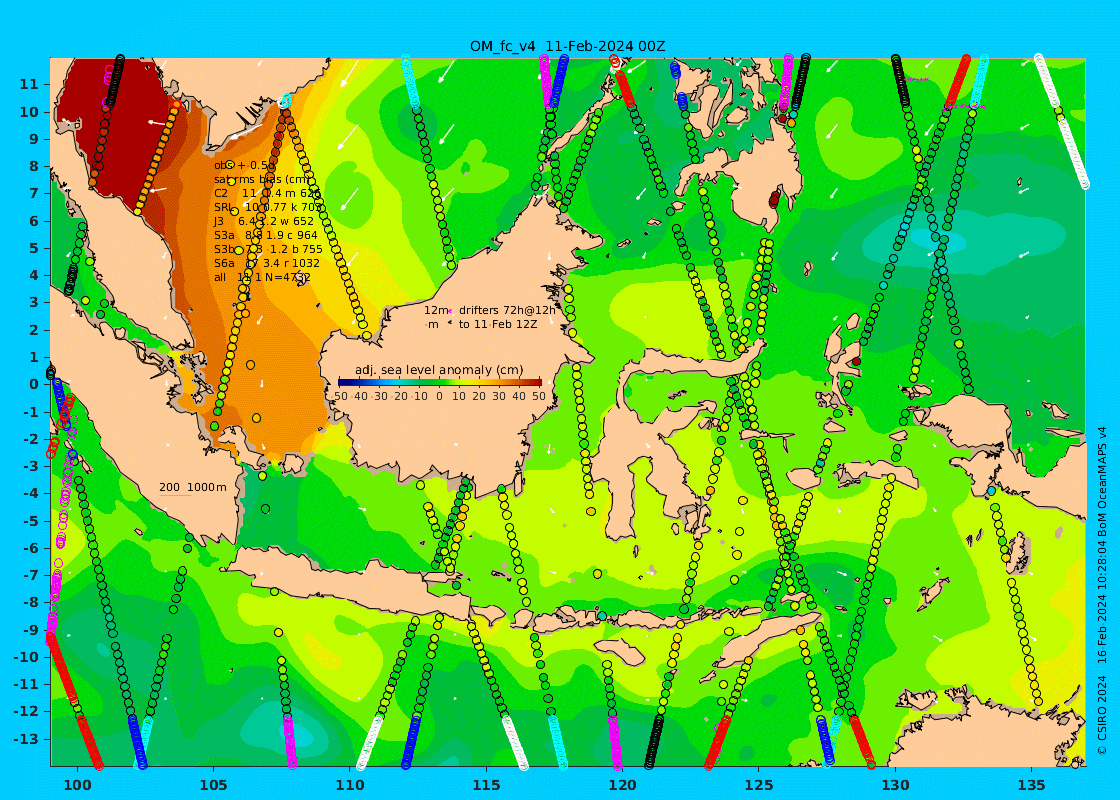Viewport: 1120px width, 800px height.
Task: Click longitude tick label 135
Action: click(x=1031, y=786)
